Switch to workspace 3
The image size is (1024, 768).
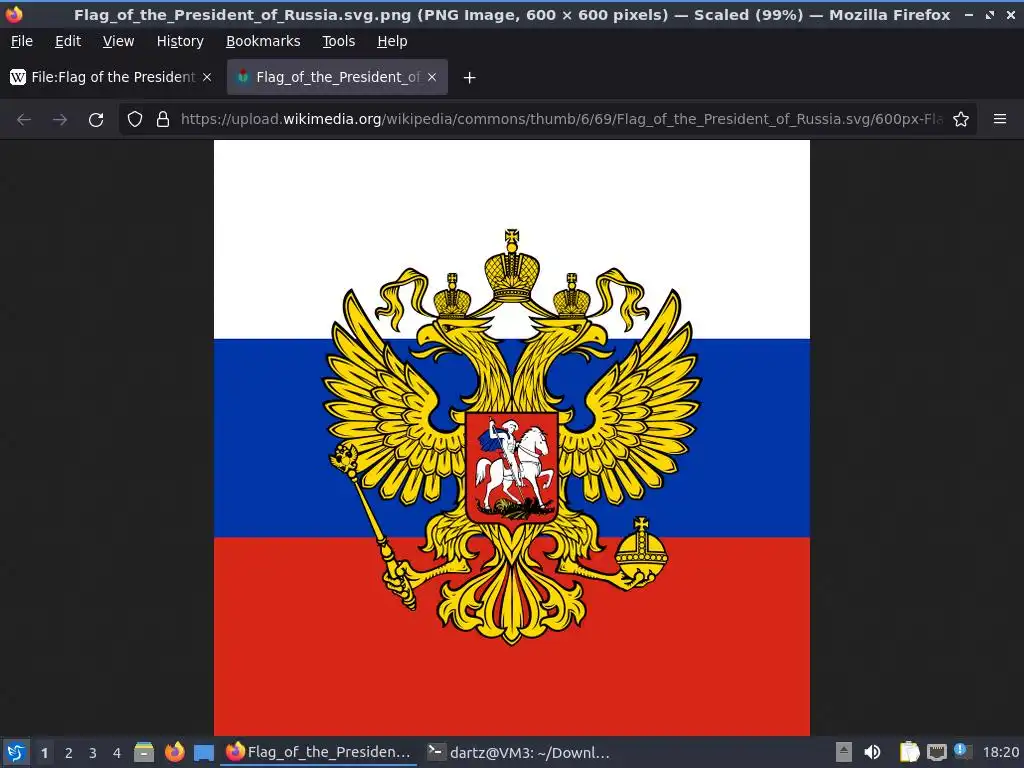pos(93,753)
